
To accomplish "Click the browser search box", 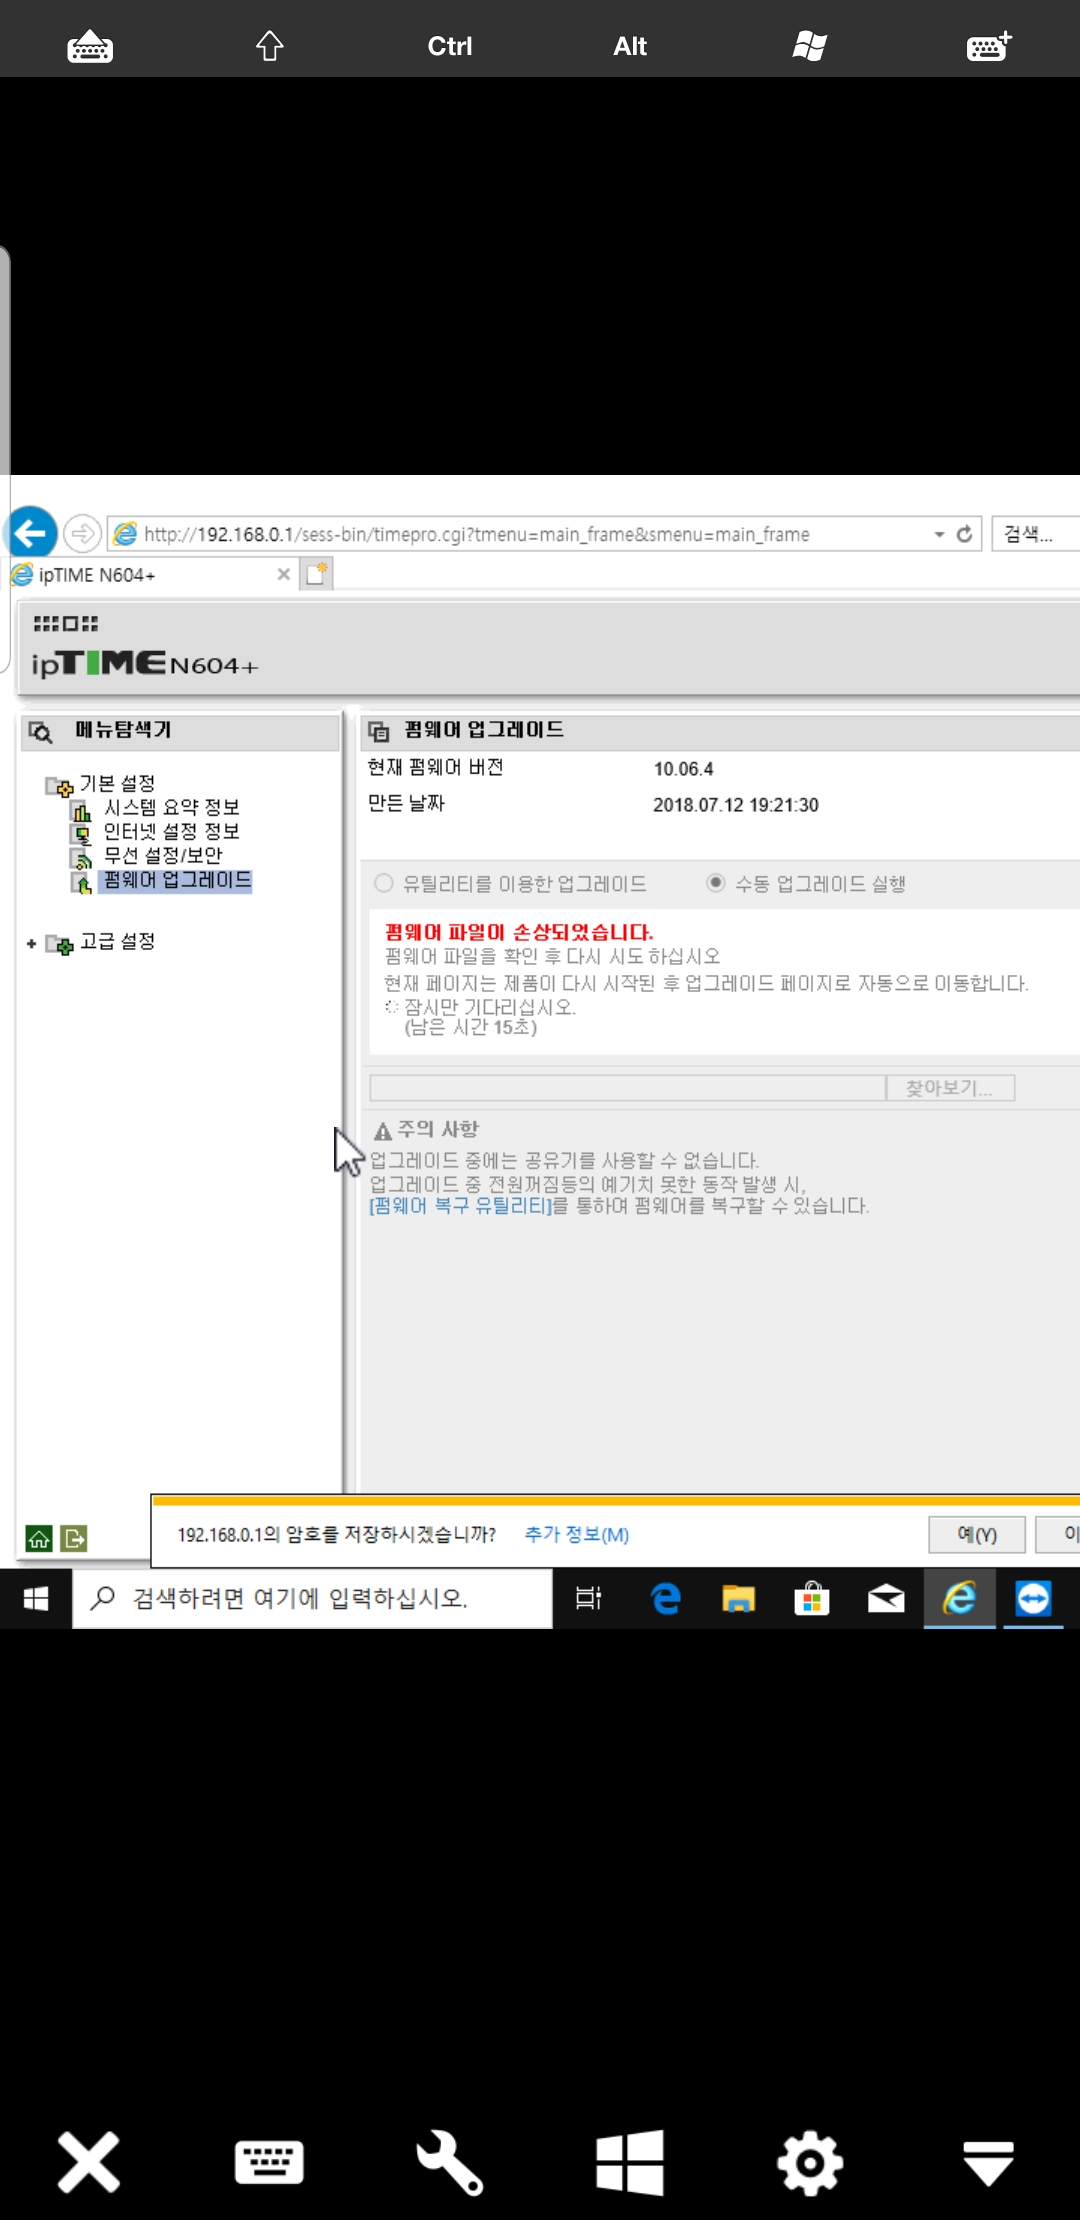I will click(x=1036, y=534).
